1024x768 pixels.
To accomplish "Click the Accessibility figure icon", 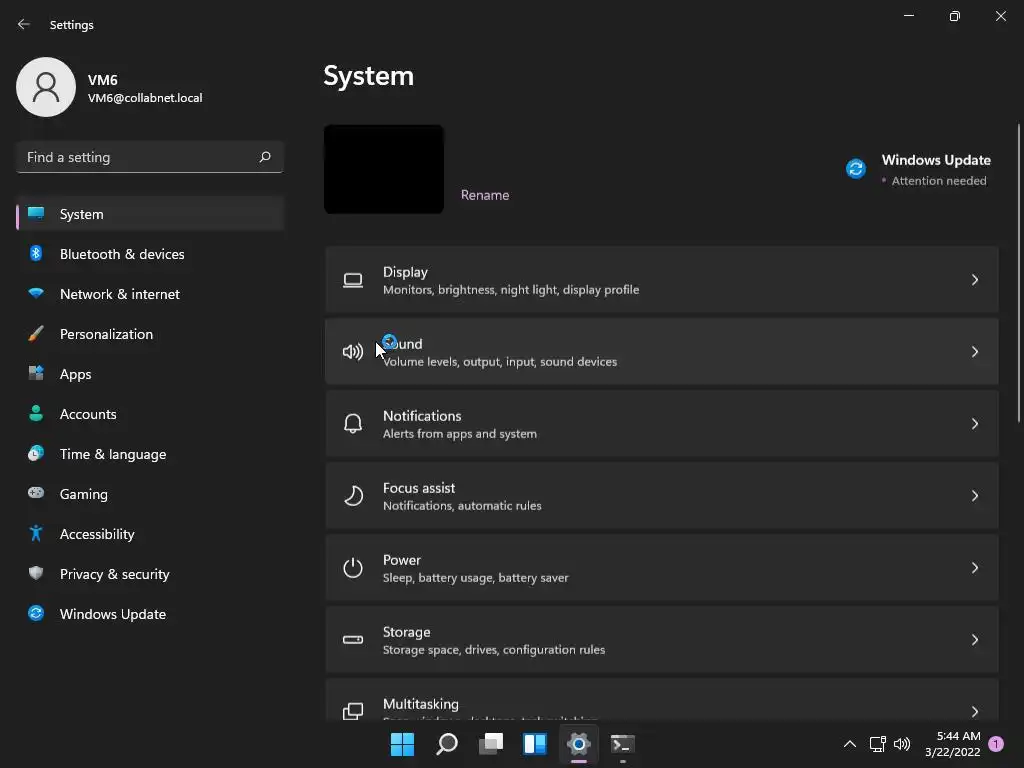I will [x=36, y=534].
